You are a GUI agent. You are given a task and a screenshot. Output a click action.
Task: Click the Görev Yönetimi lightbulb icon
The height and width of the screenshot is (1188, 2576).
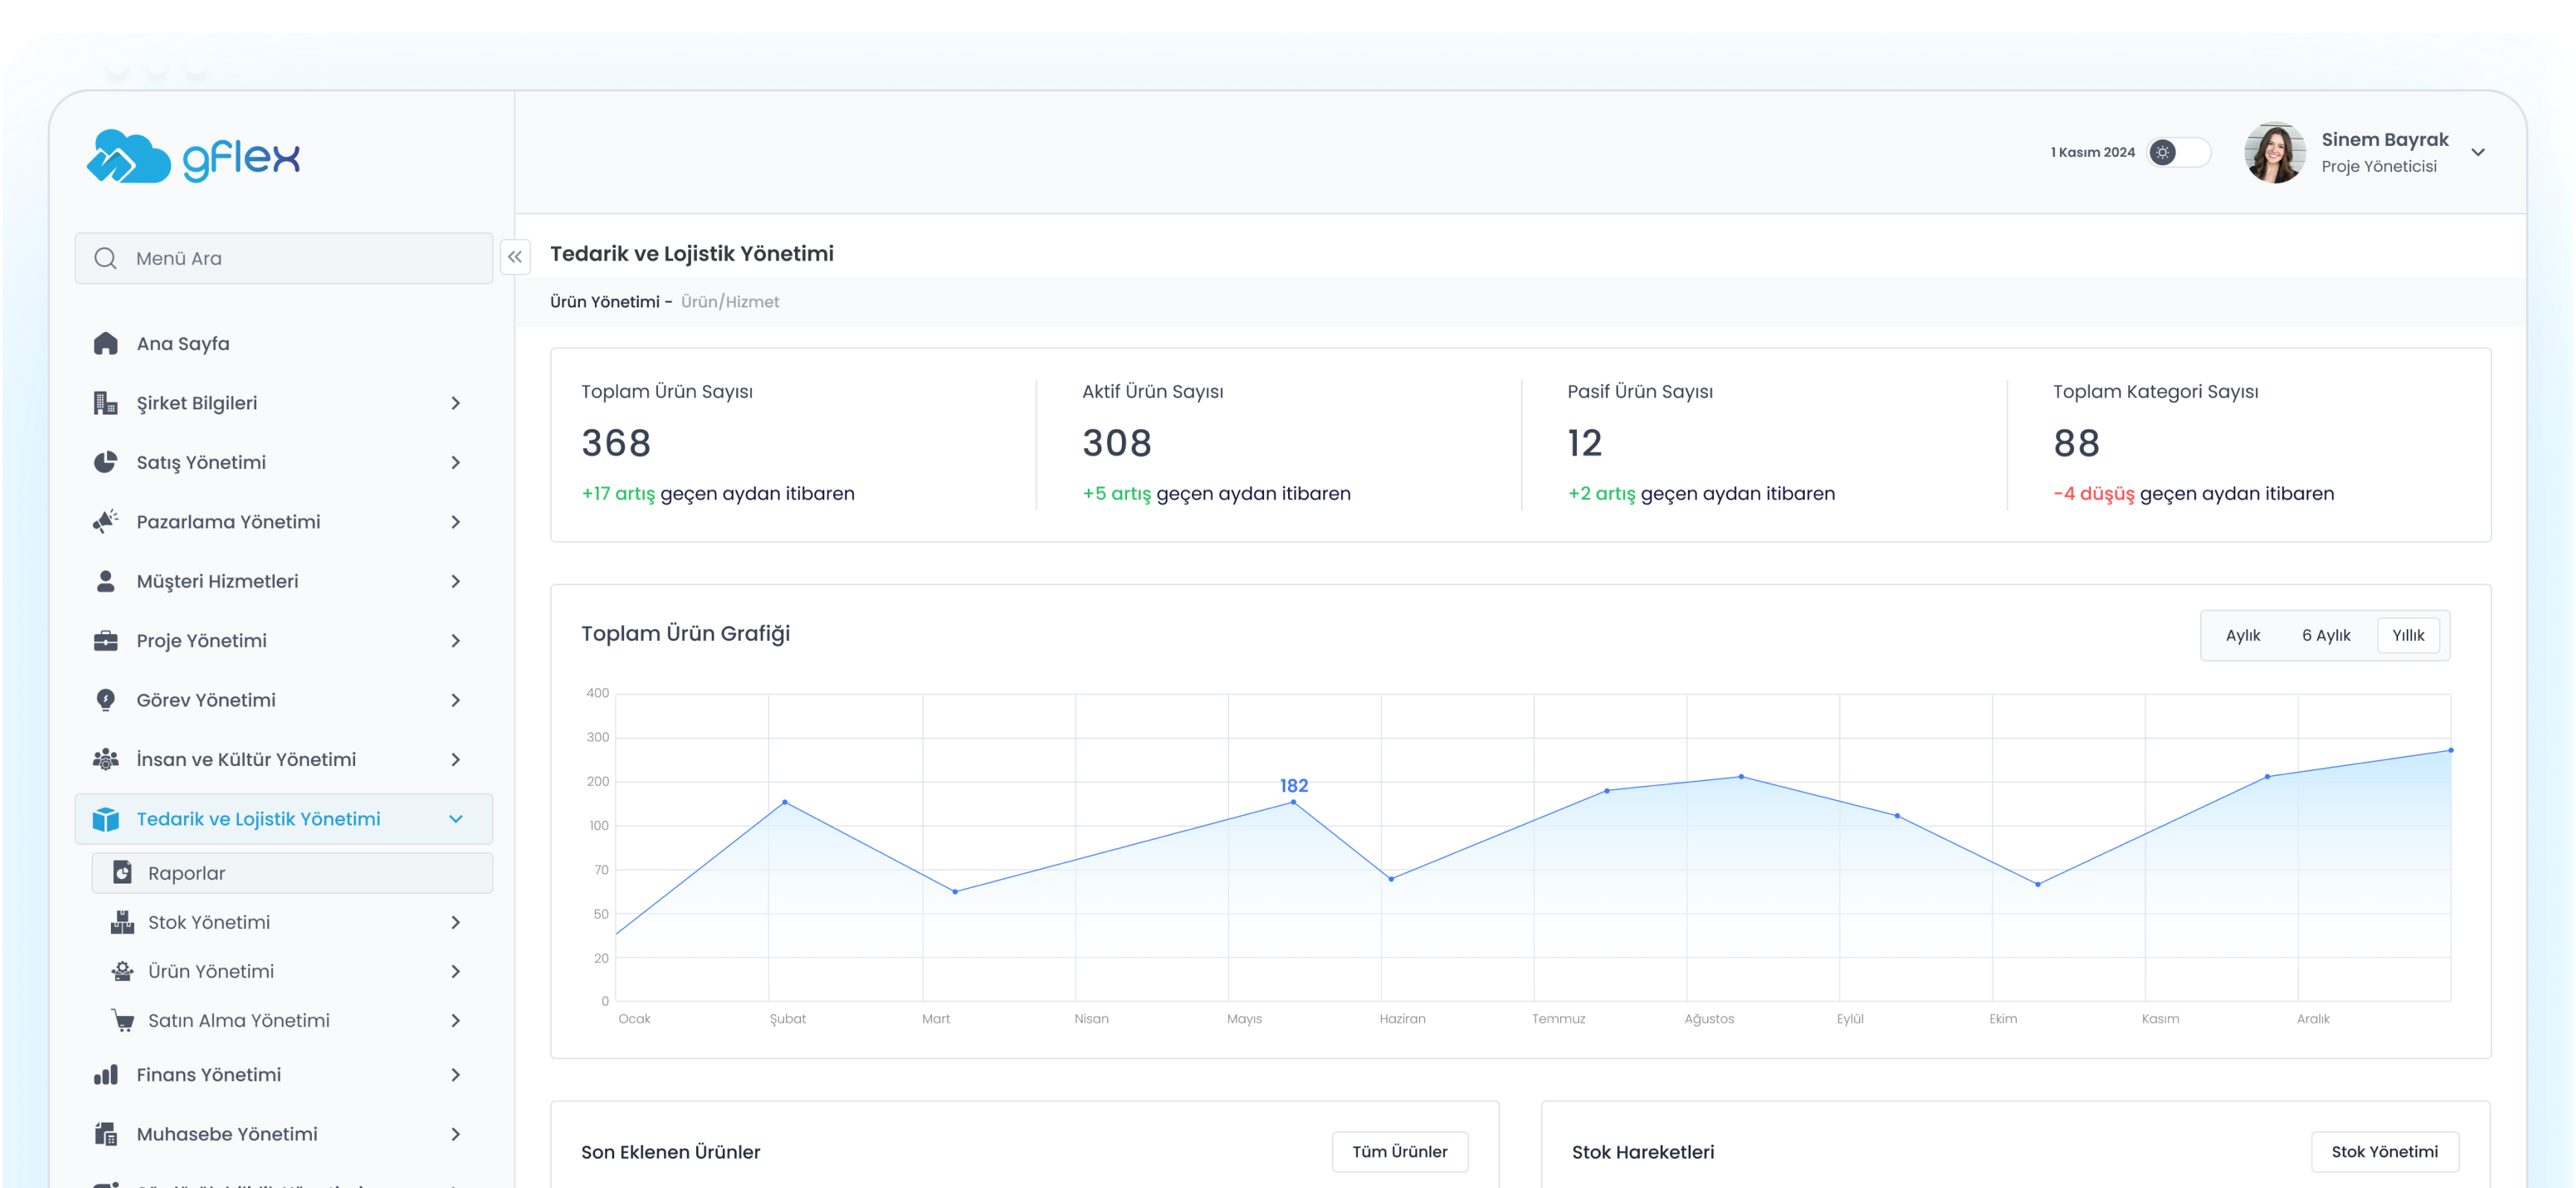(105, 700)
